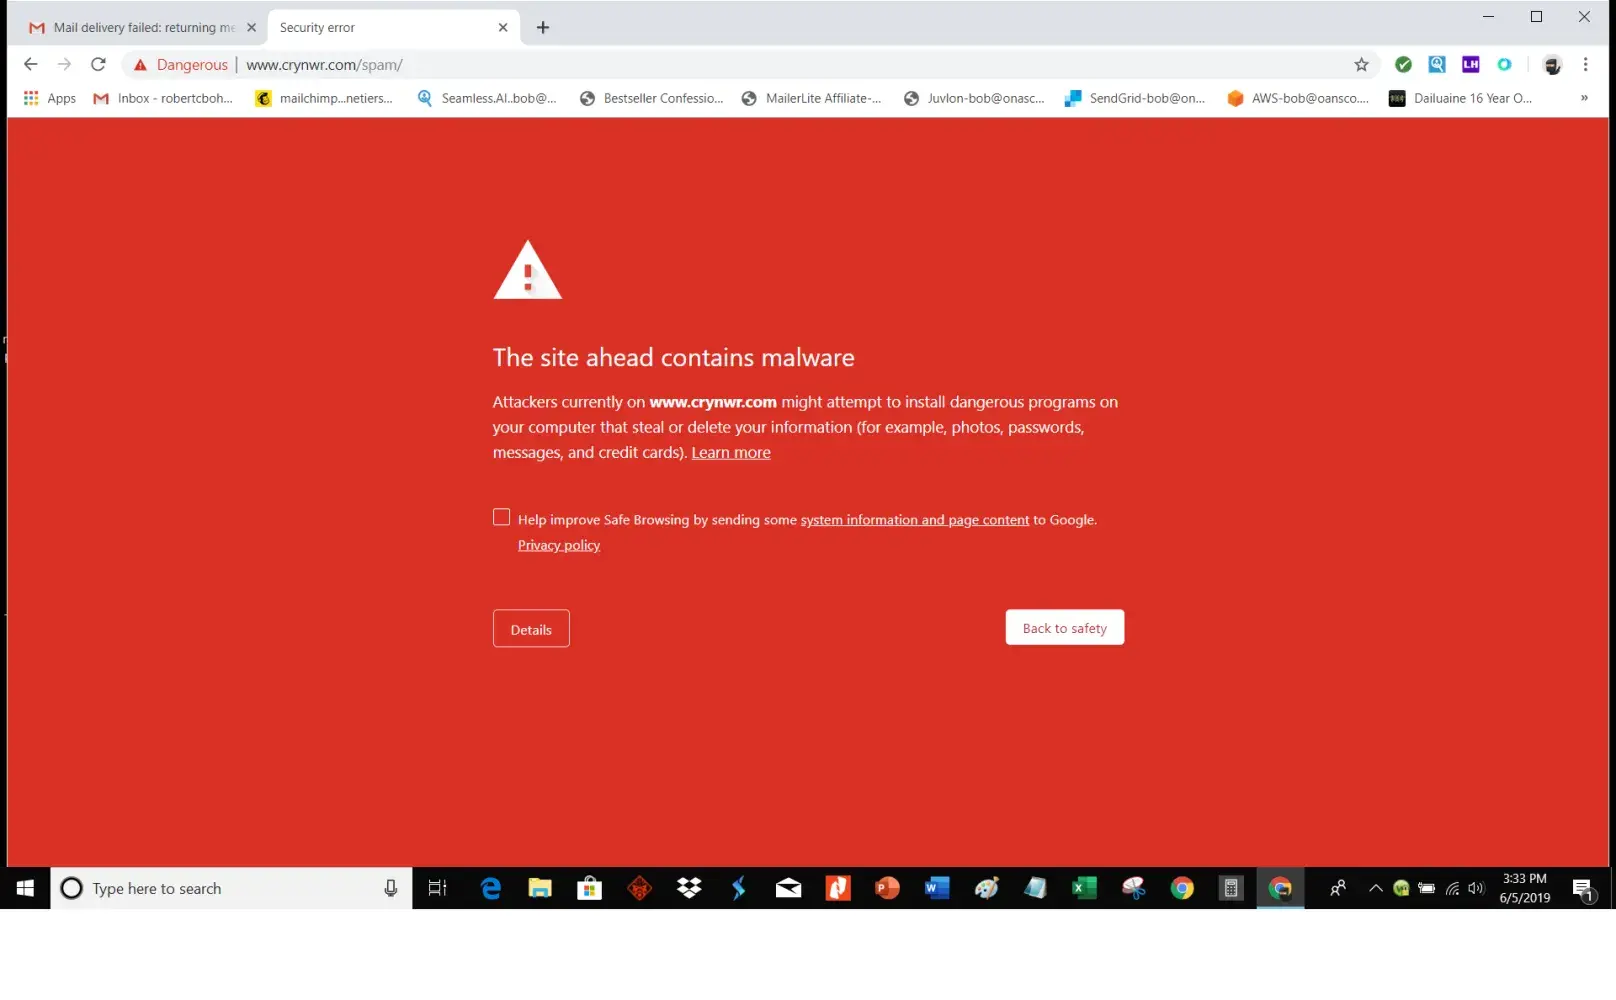Open the Privacy policy link
The width and height of the screenshot is (1616, 1000).
[x=559, y=545]
